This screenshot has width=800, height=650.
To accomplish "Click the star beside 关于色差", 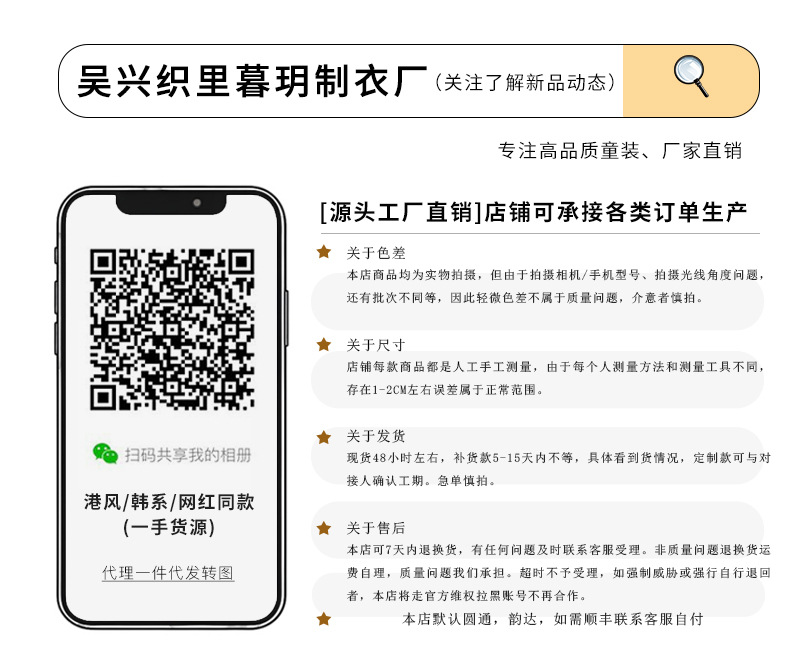I will pos(324,252).
